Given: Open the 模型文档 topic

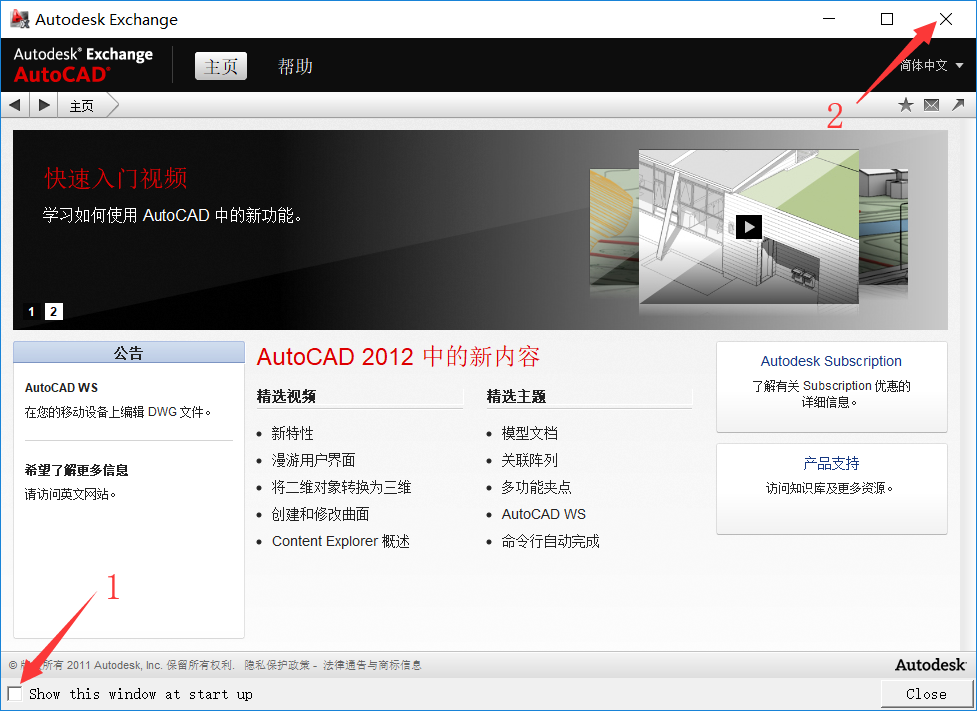Looking at the screenshot, I should pos(529,434).
